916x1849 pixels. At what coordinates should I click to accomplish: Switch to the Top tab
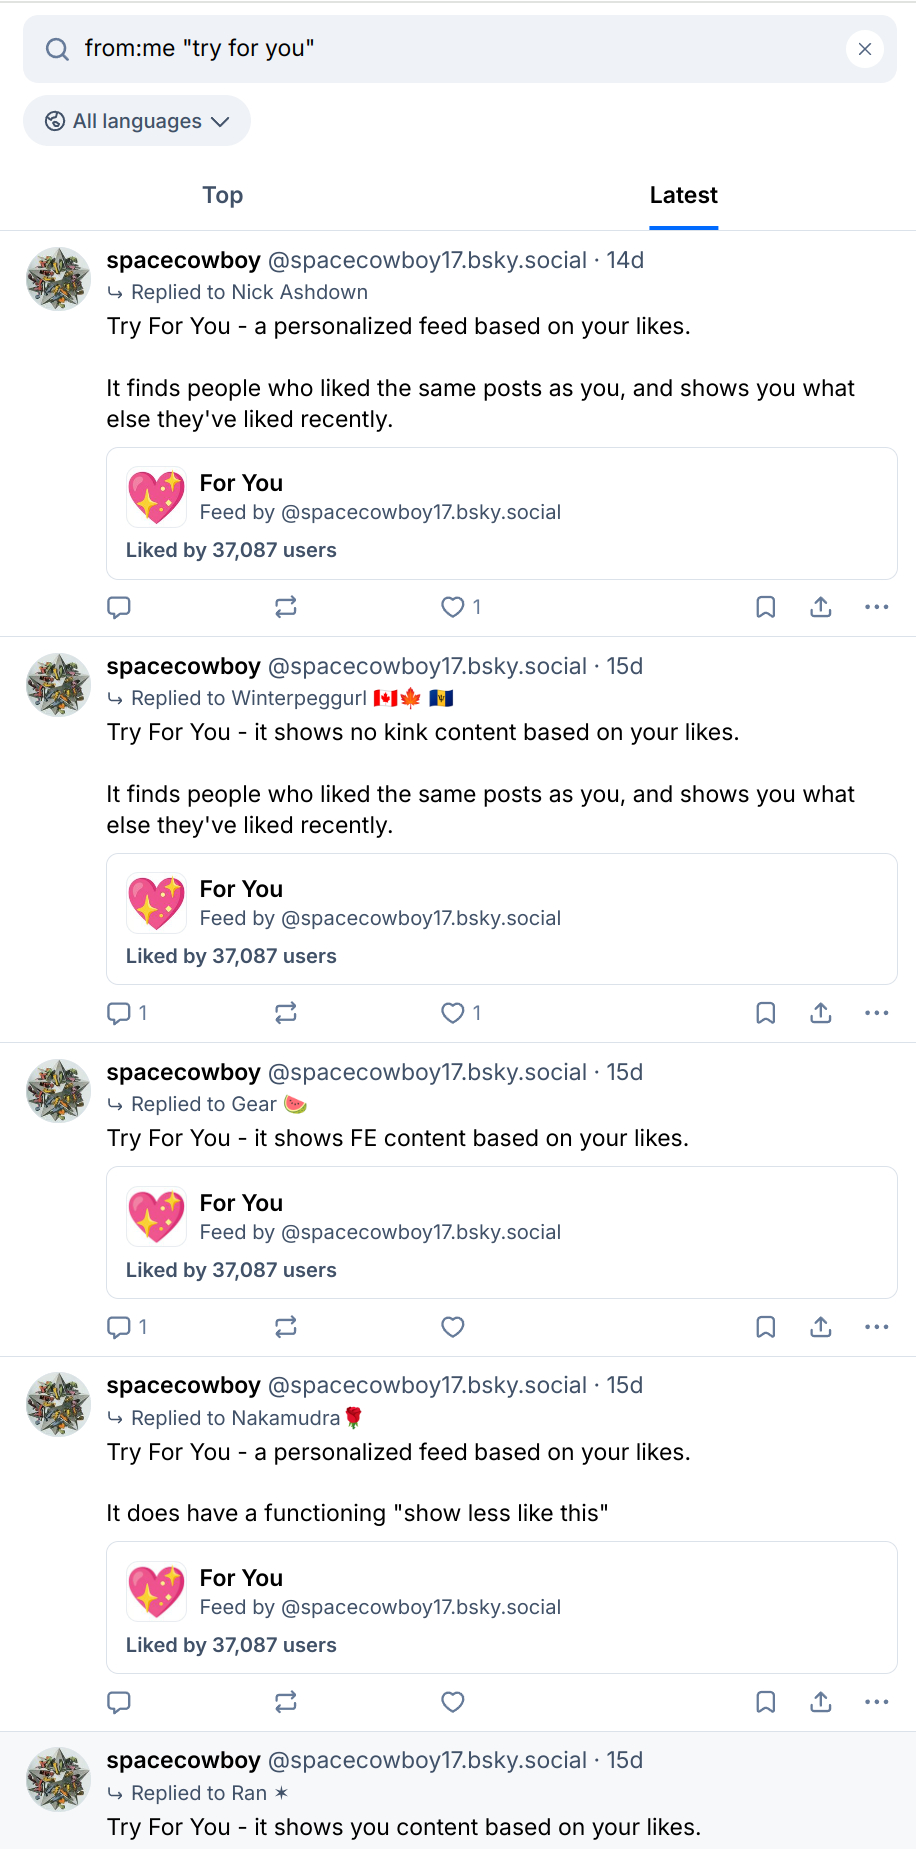tap(223, 195)
